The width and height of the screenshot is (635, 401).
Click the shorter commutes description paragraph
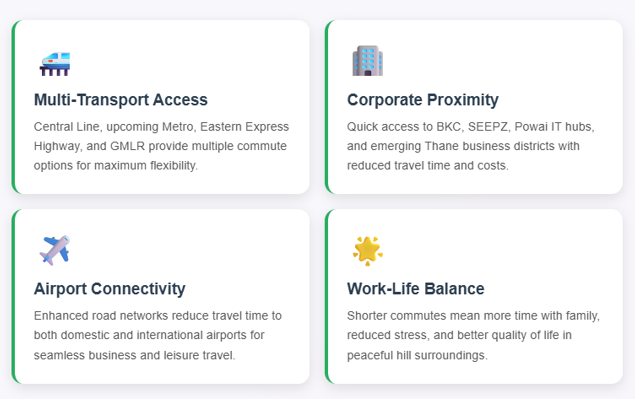click(473, 335)
